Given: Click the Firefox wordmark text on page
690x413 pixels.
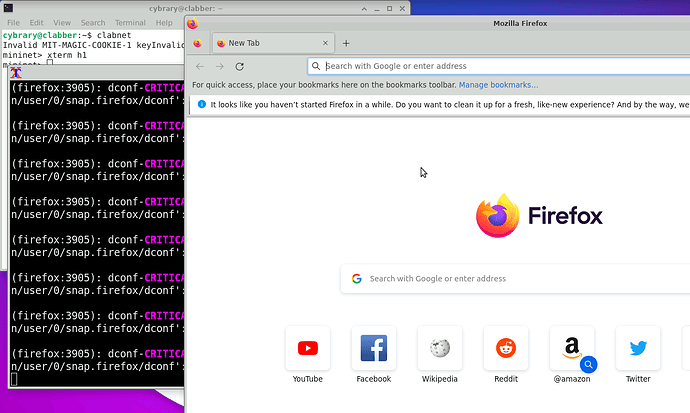Looking at the screenshot, I should pos(565,216).
